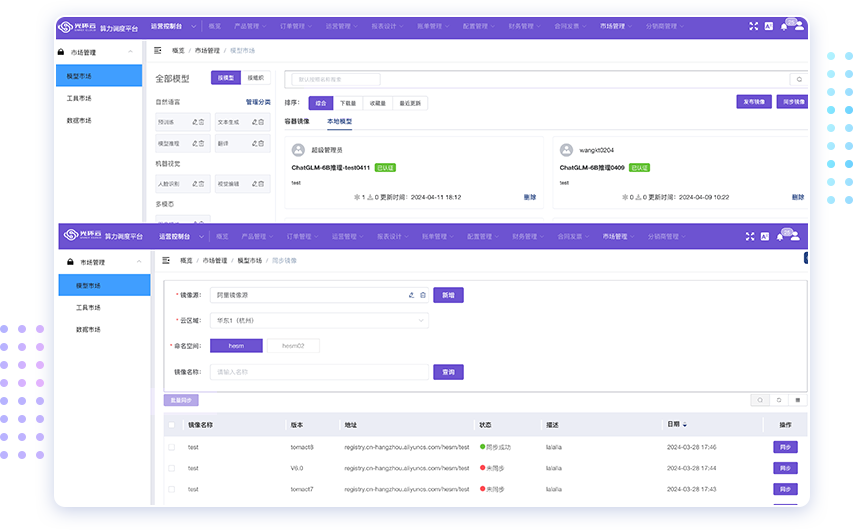Select the checkbox for version V6.0 row
Screen dimensions: 853x531
172,468
